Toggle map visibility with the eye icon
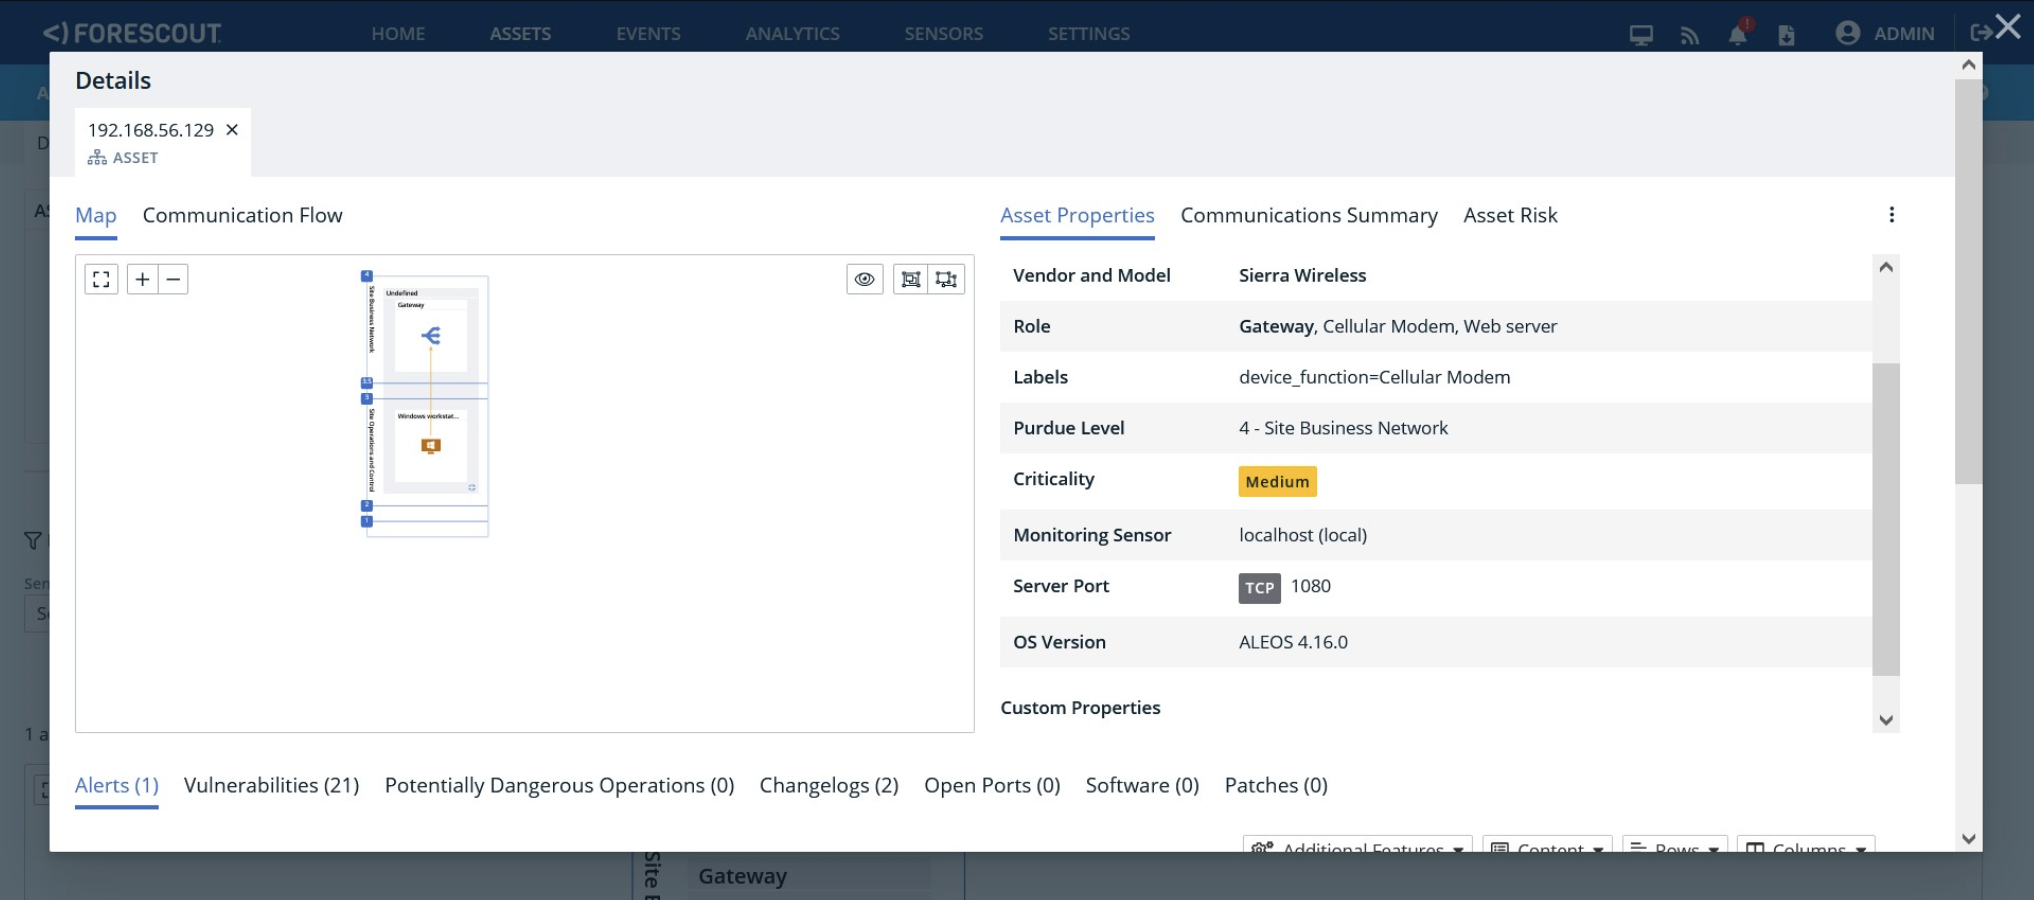This screenshot has width=2036, height=900. (865, 279)
